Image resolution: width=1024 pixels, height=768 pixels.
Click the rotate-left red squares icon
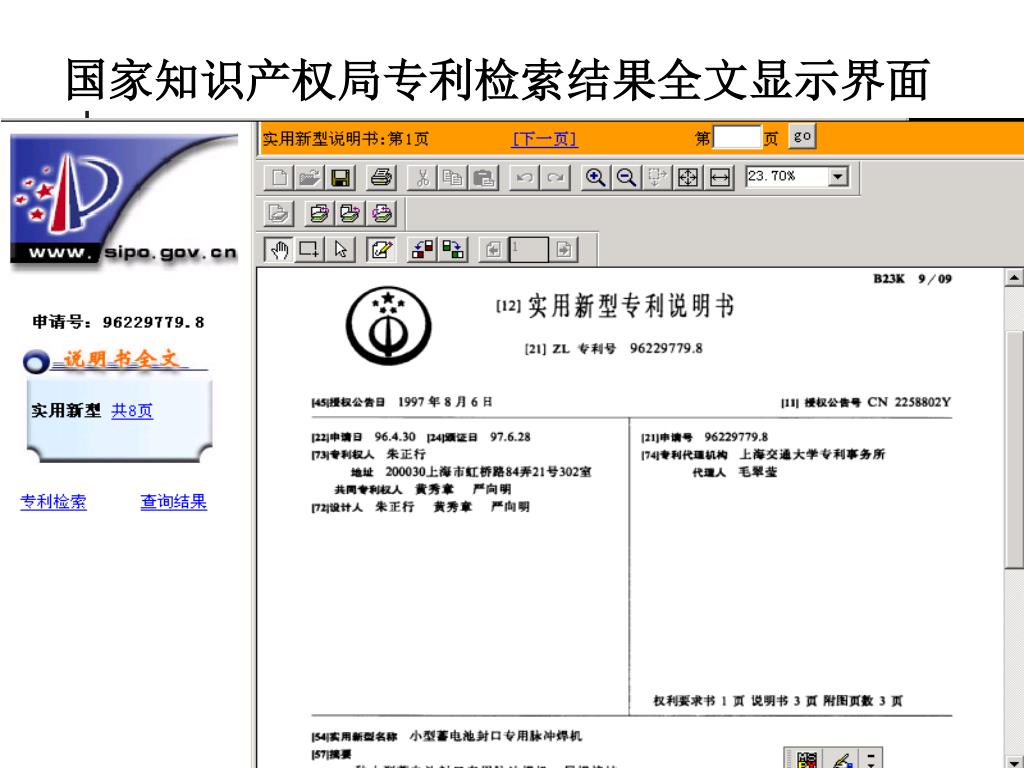pos(422,249)
